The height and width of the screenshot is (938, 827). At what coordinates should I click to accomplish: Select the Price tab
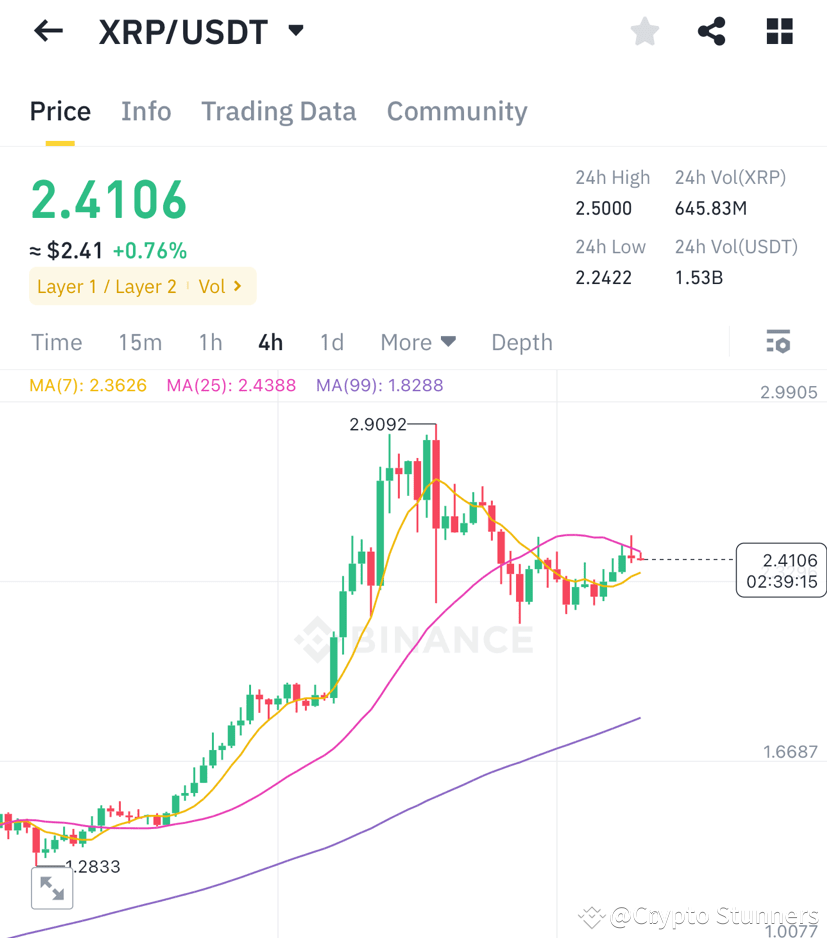point(60,111)
